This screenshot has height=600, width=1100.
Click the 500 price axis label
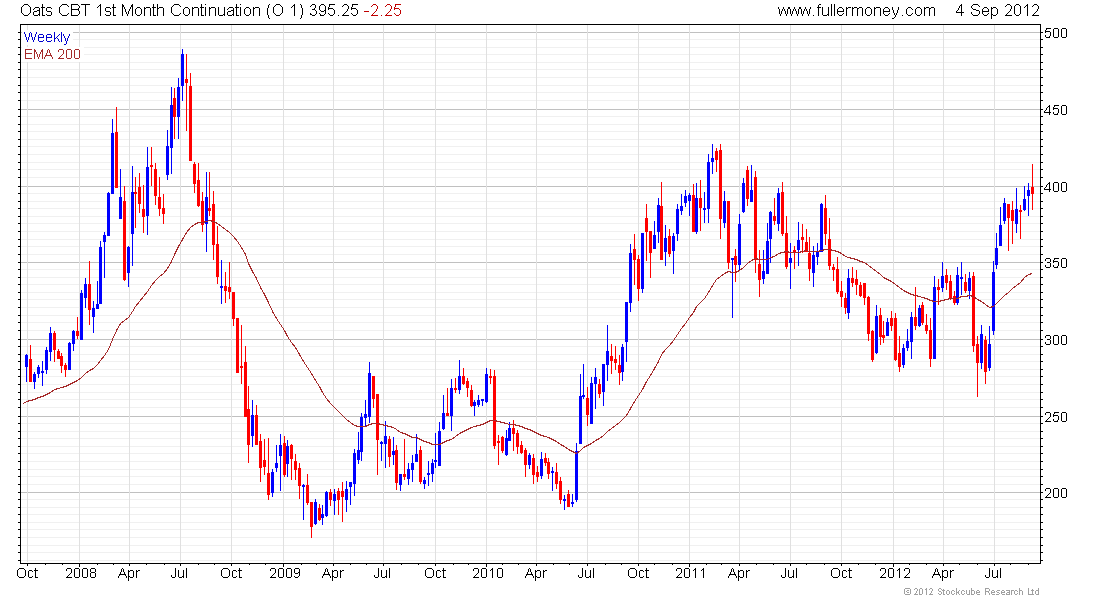coord(1056,34)
